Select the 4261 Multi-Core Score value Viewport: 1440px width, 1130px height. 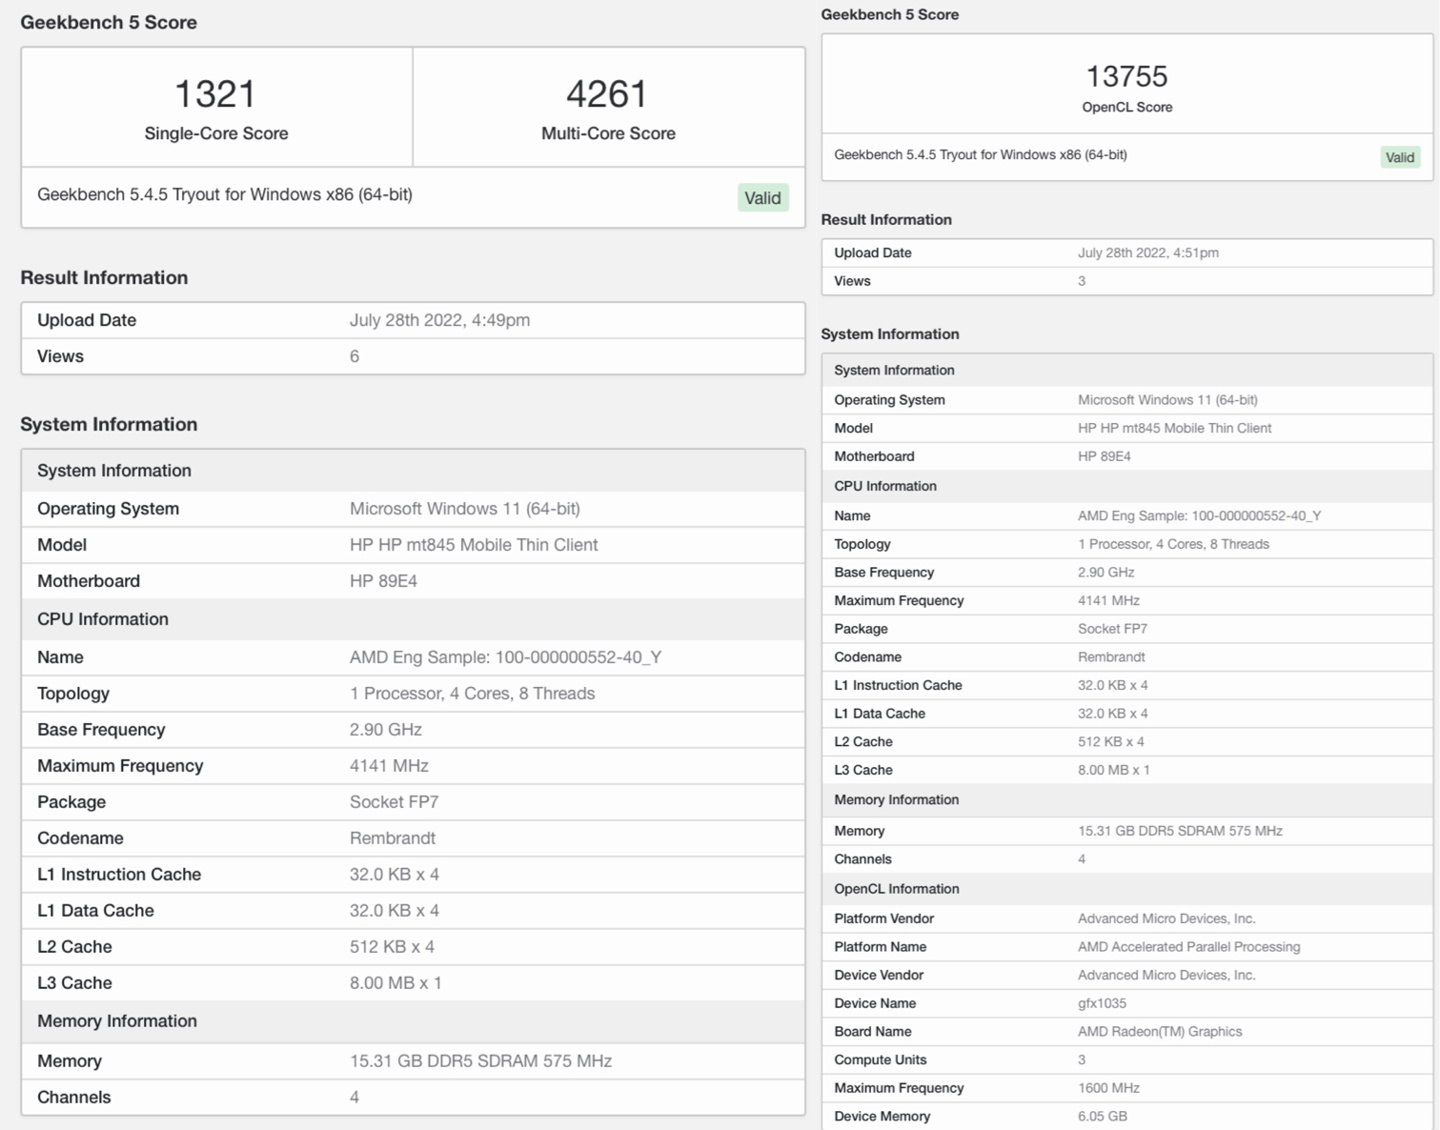coord(607,94)
